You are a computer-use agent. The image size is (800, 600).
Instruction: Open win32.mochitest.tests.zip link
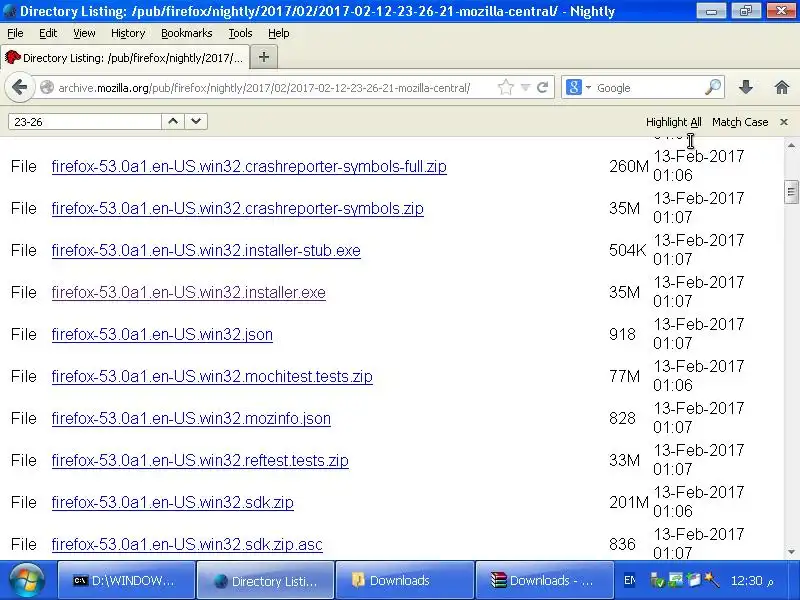click(212, 377)
